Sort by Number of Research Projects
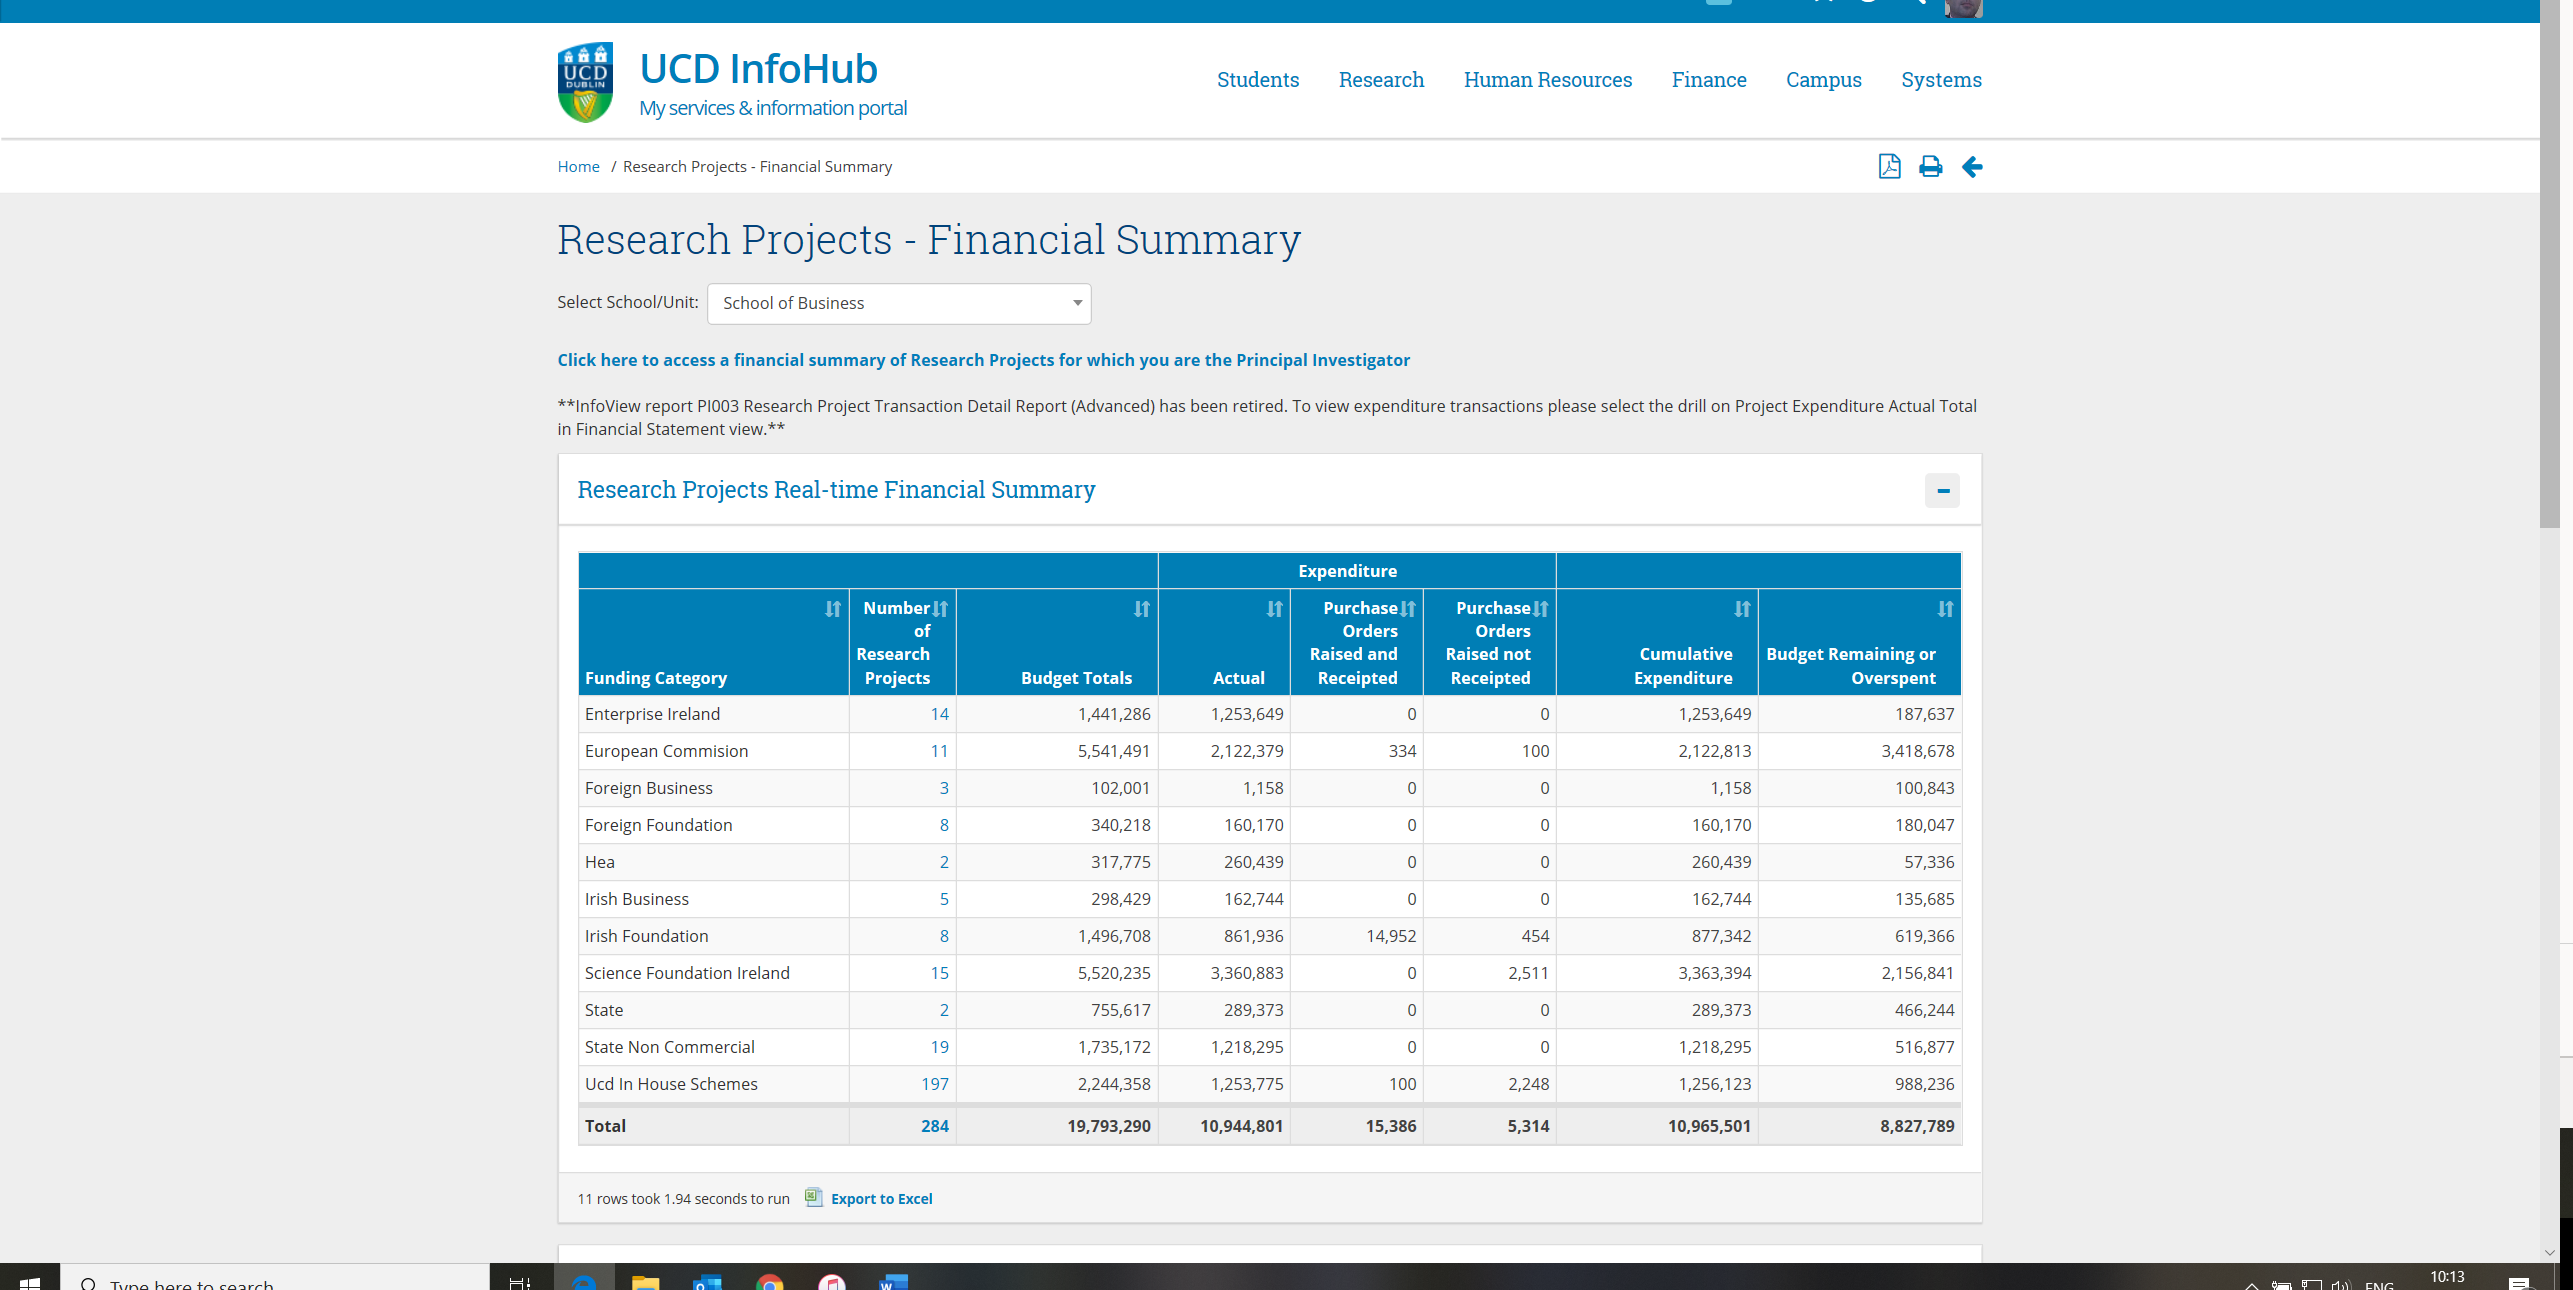Viewport: 2573px width, 1290px height. click(940, 609)
